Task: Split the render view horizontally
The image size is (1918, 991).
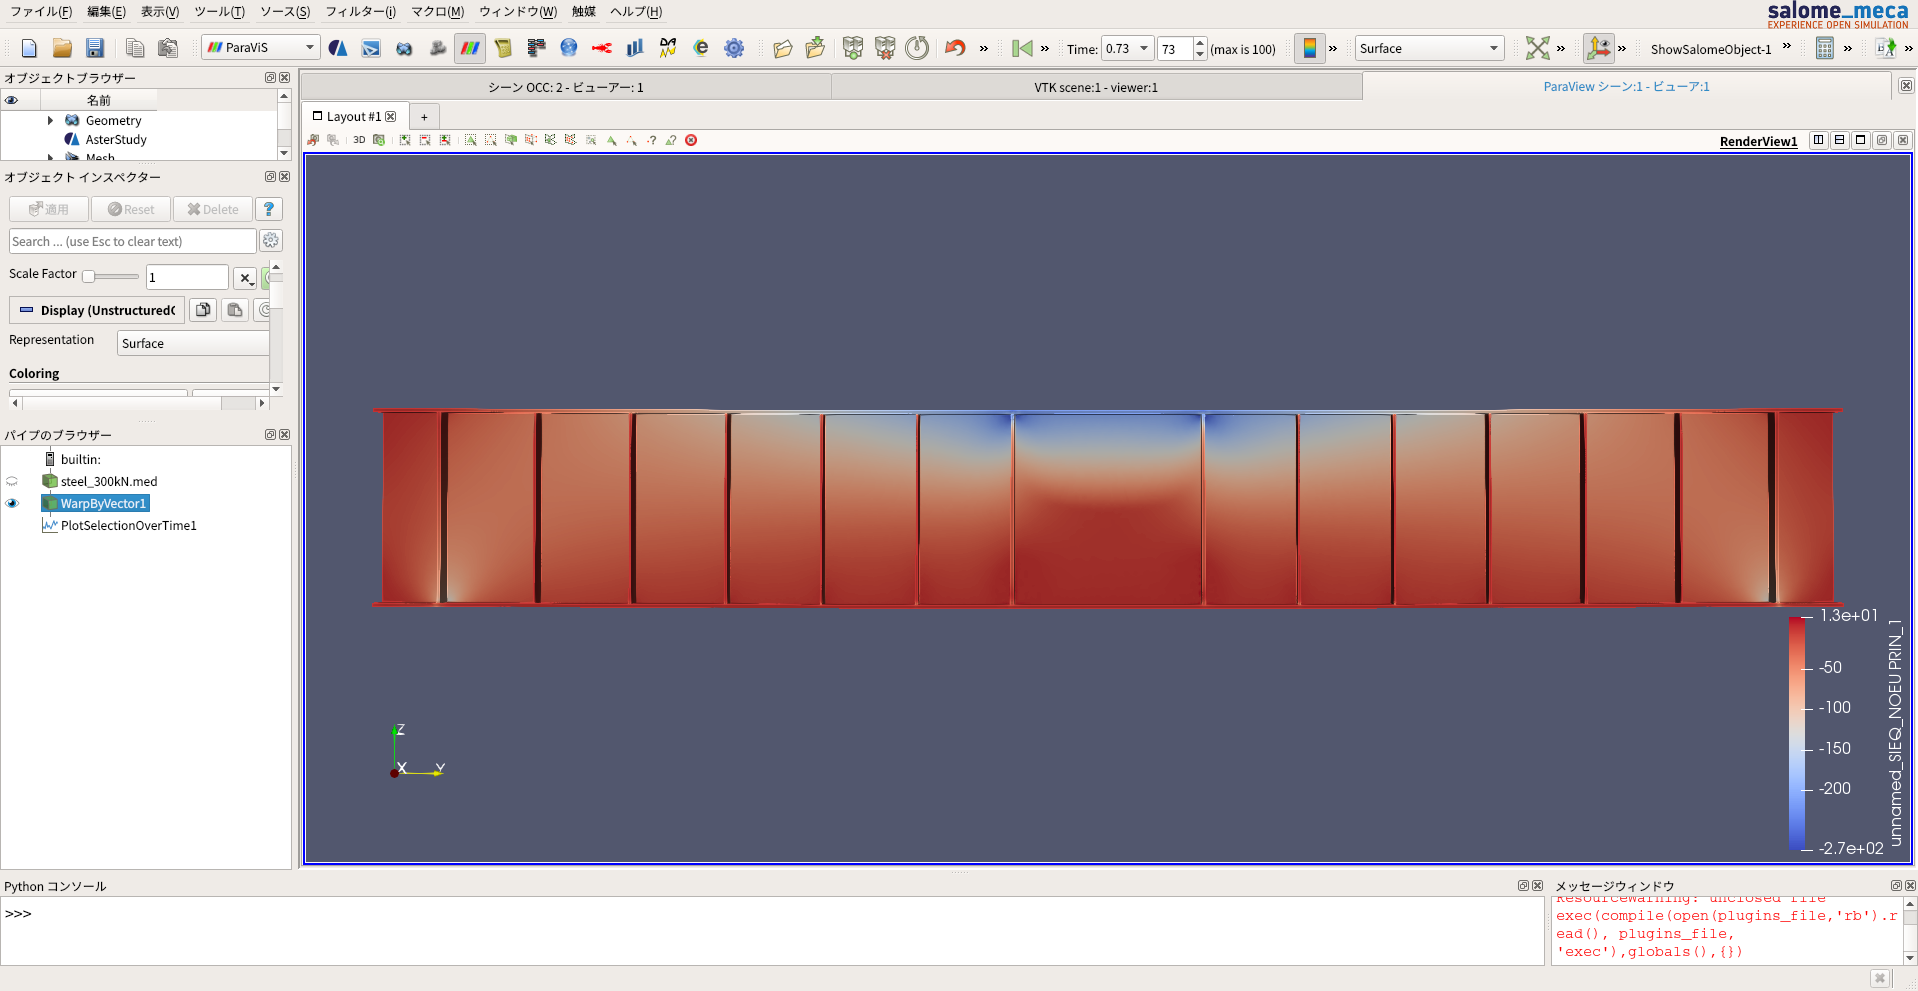Action: coord(1819,140)
